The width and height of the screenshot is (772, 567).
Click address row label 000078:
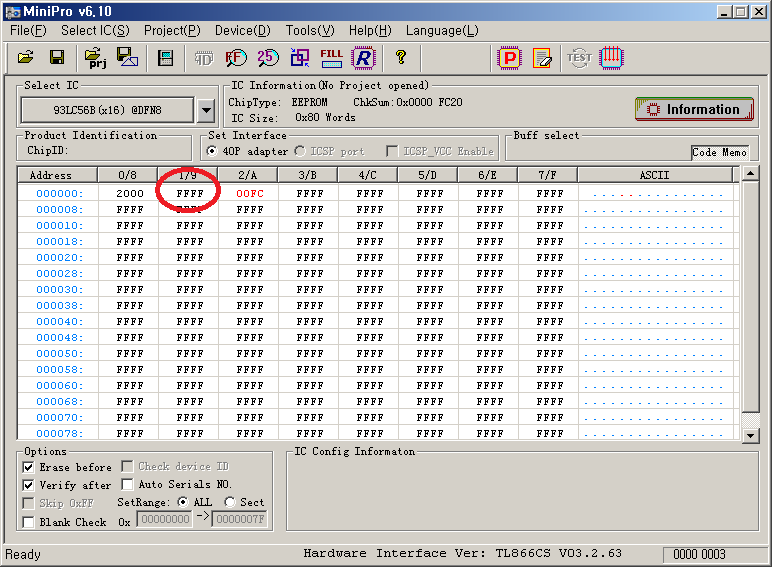[60, 434]
